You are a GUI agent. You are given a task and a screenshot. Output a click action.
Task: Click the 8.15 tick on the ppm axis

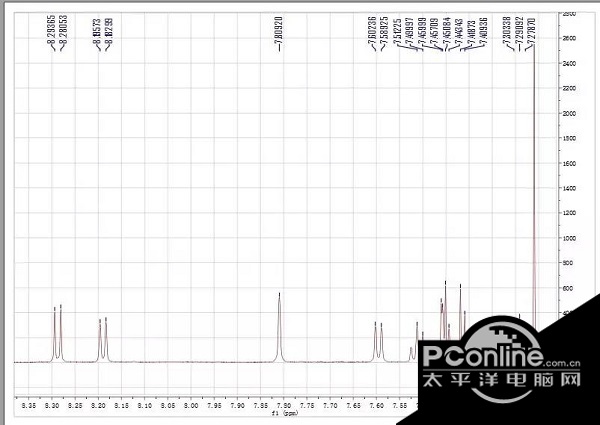(x=122, y=405)
